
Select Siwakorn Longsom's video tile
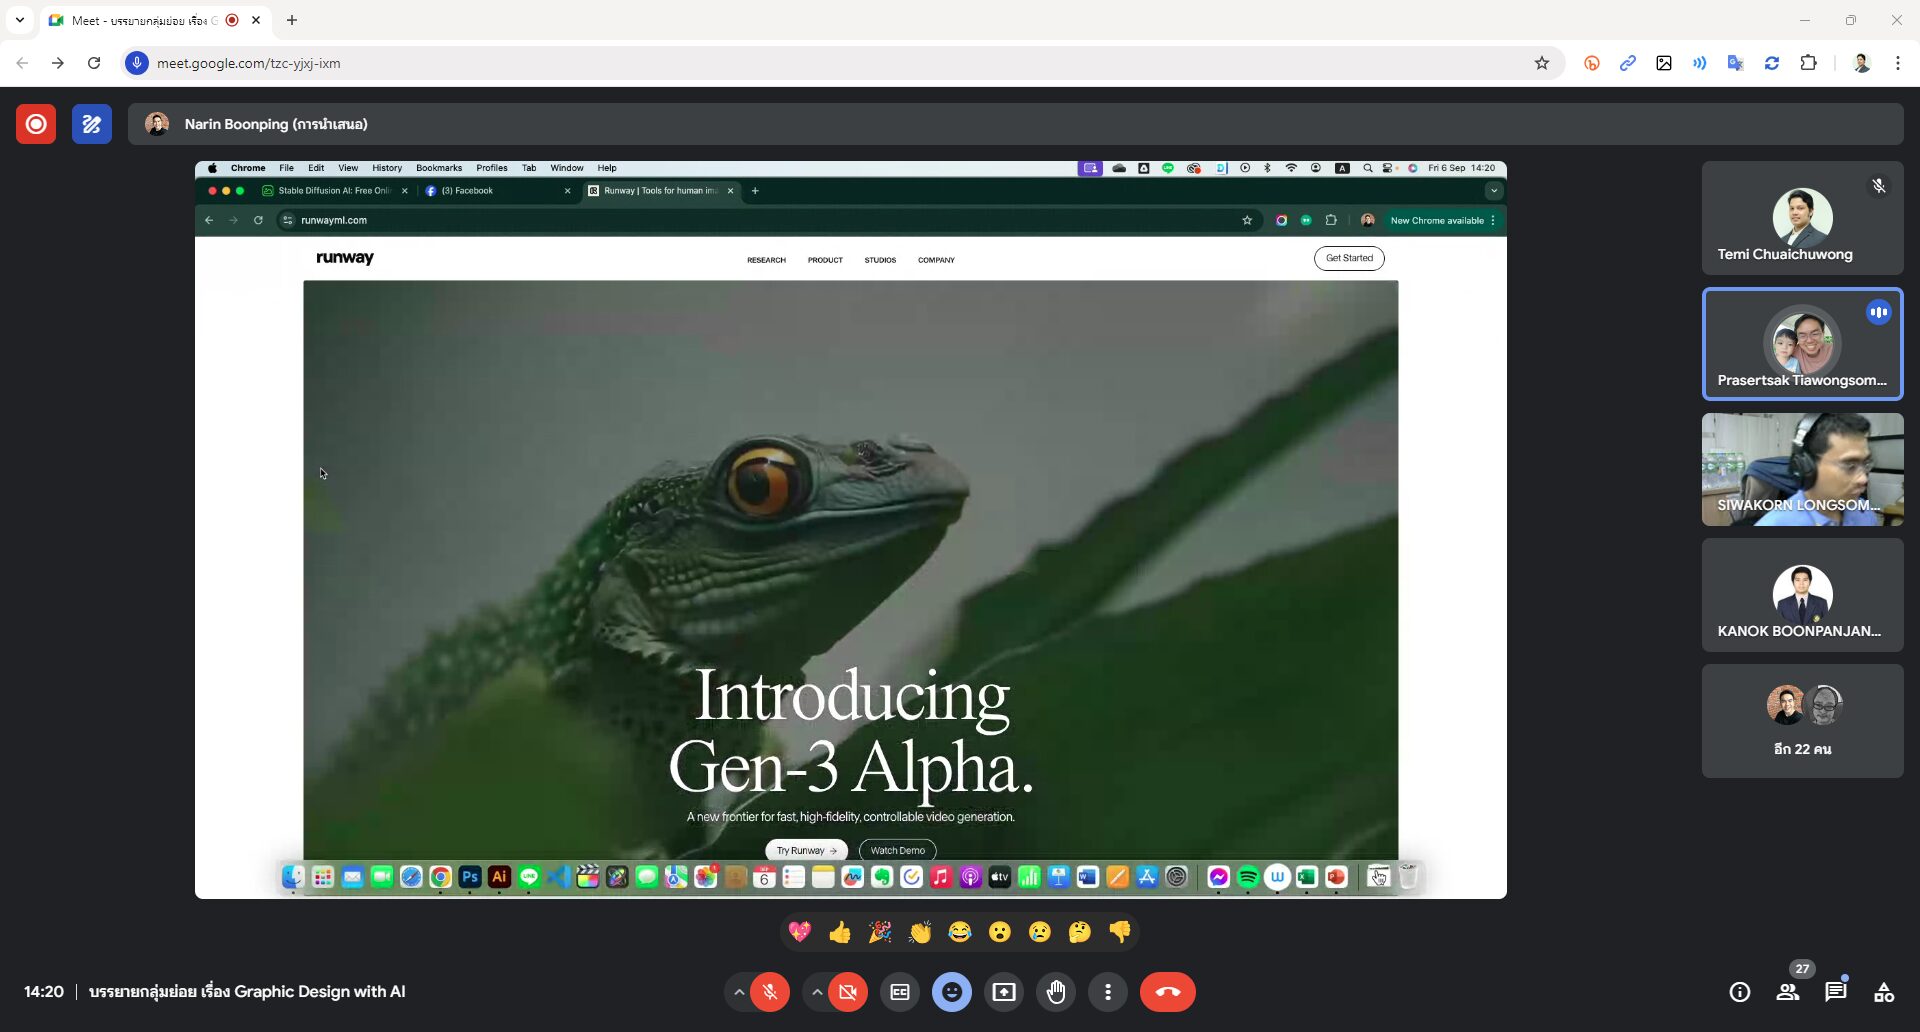pyautogui.click(x=1802, y=470)
